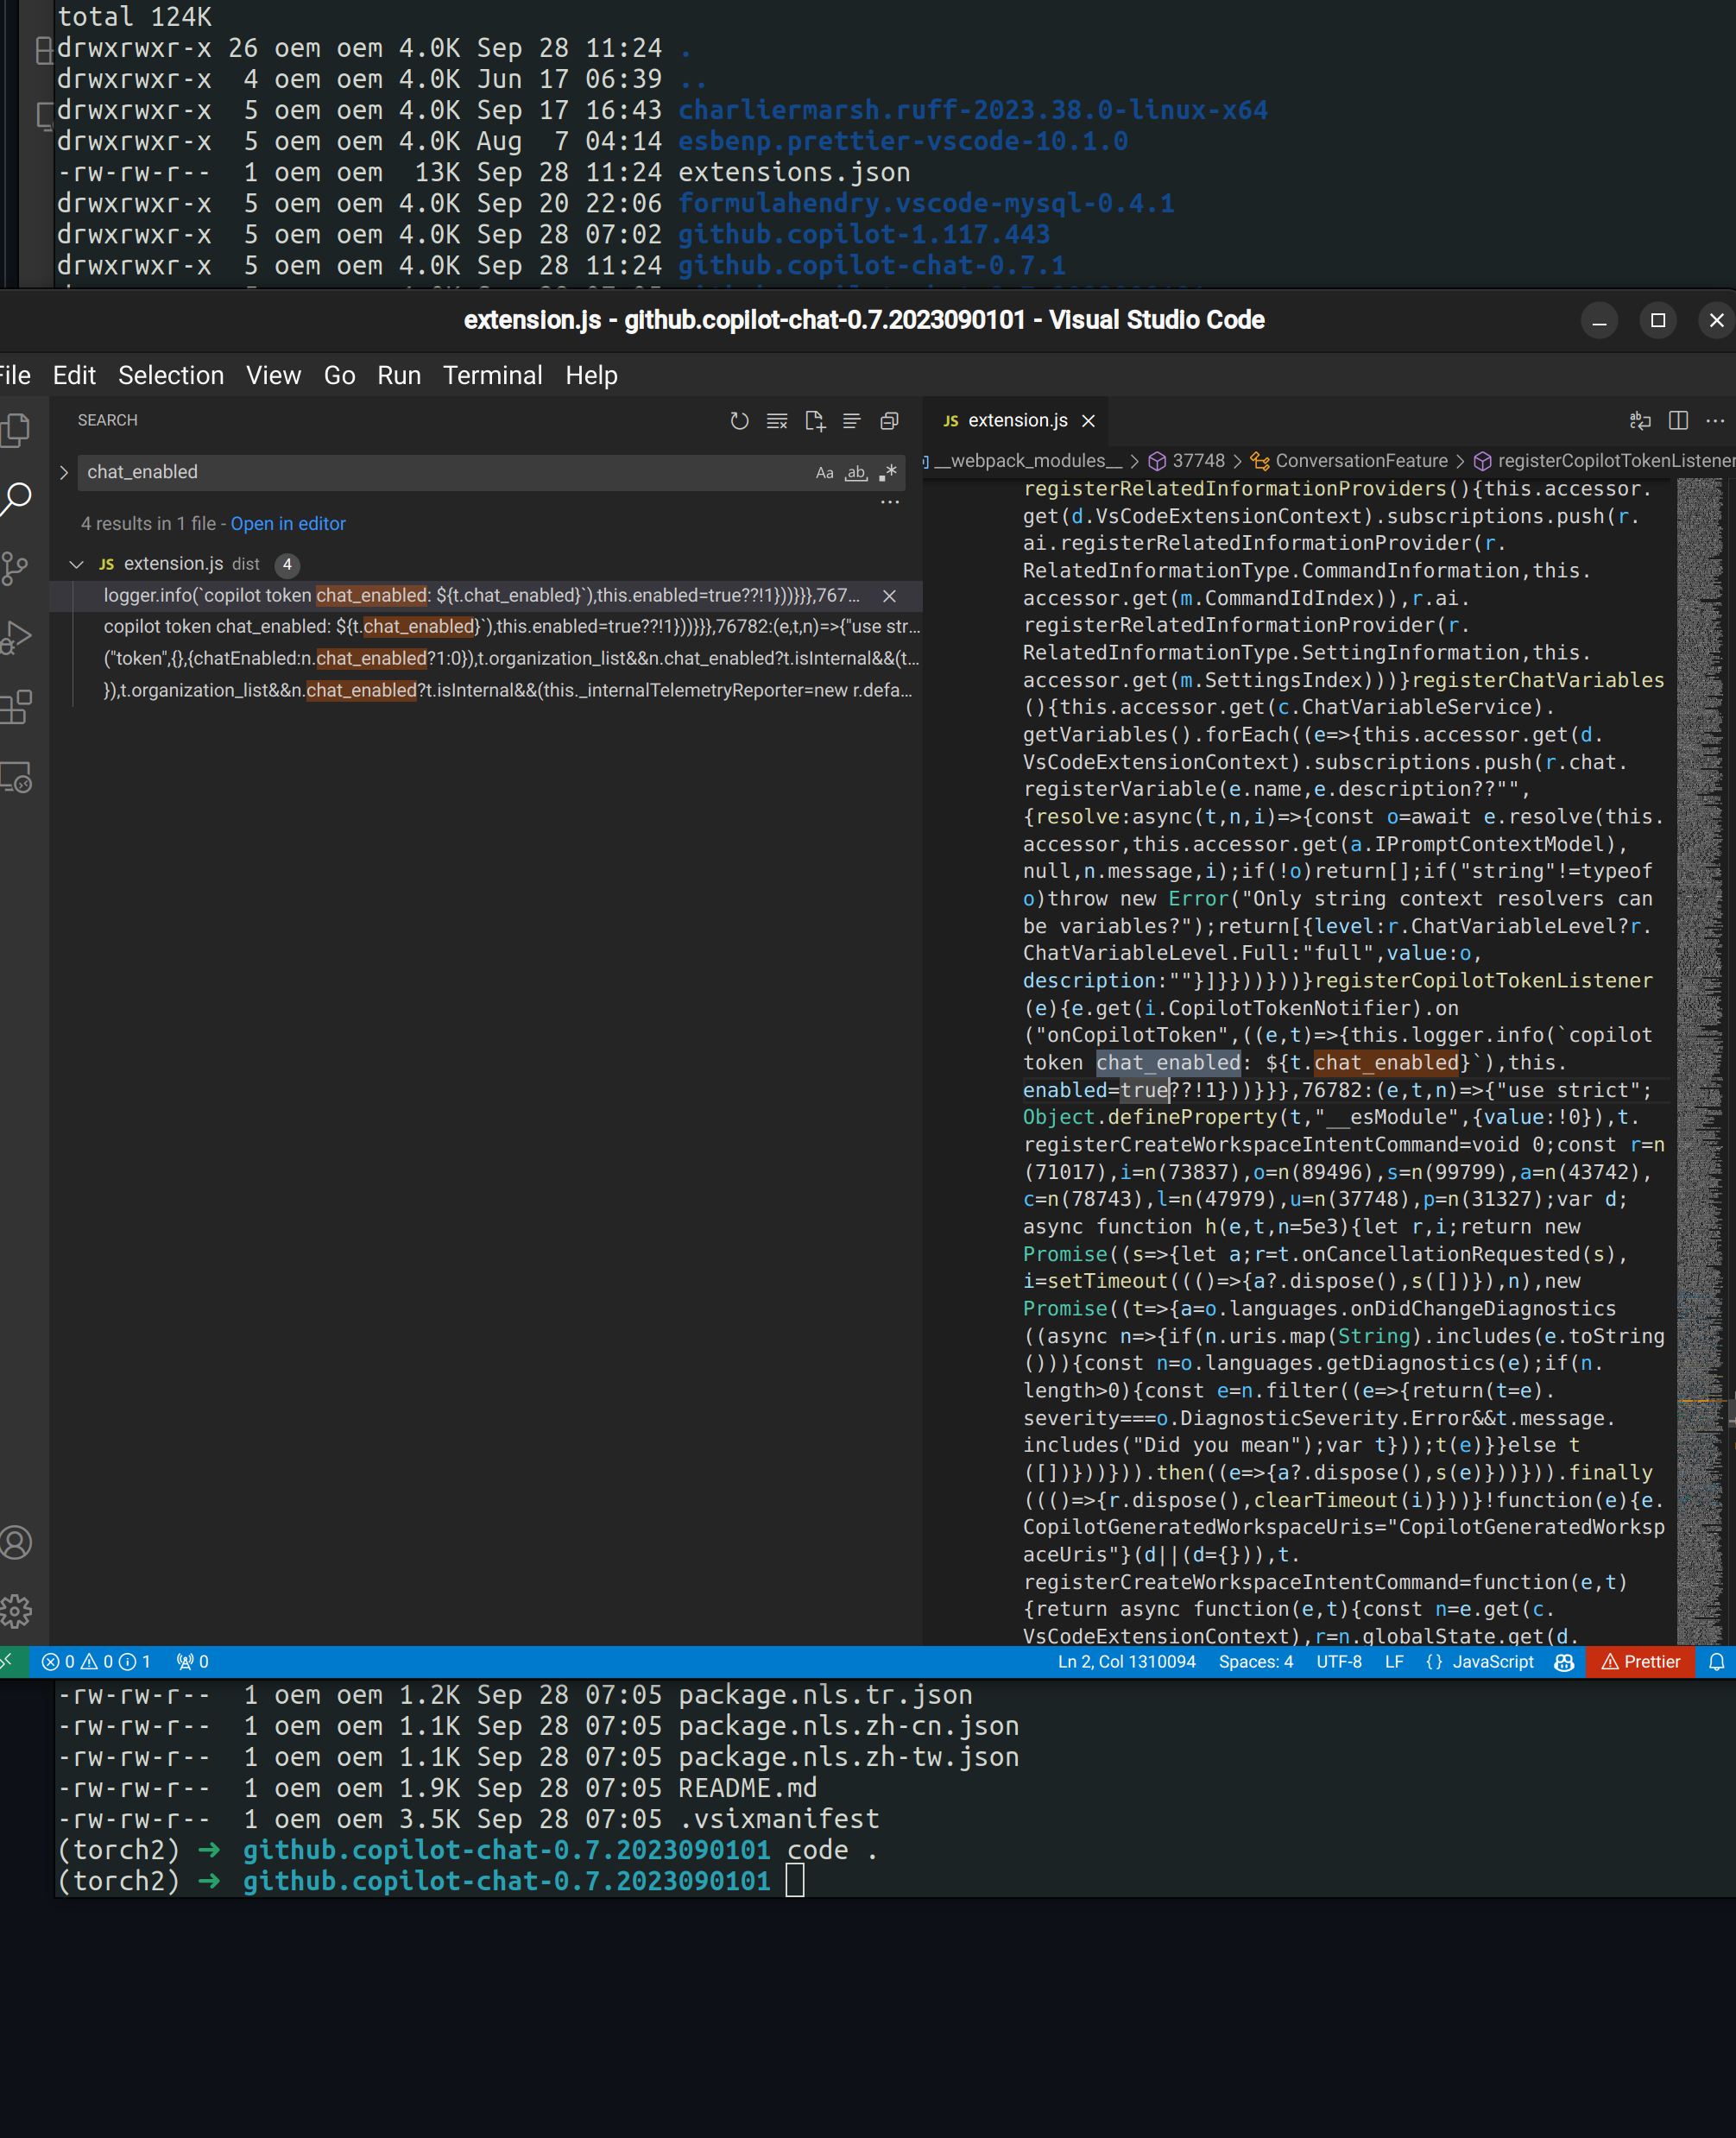Toggle Match Whole Word option

pos(856,473)
